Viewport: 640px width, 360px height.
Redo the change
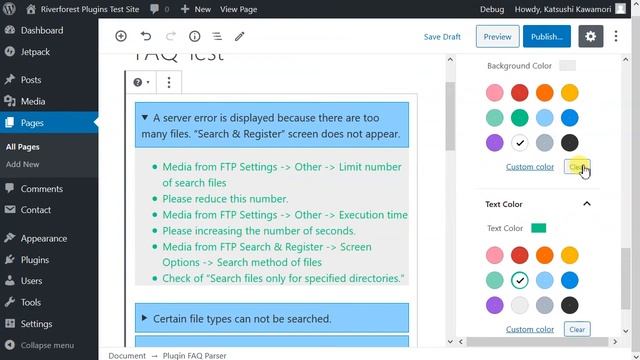pos(171,36)
